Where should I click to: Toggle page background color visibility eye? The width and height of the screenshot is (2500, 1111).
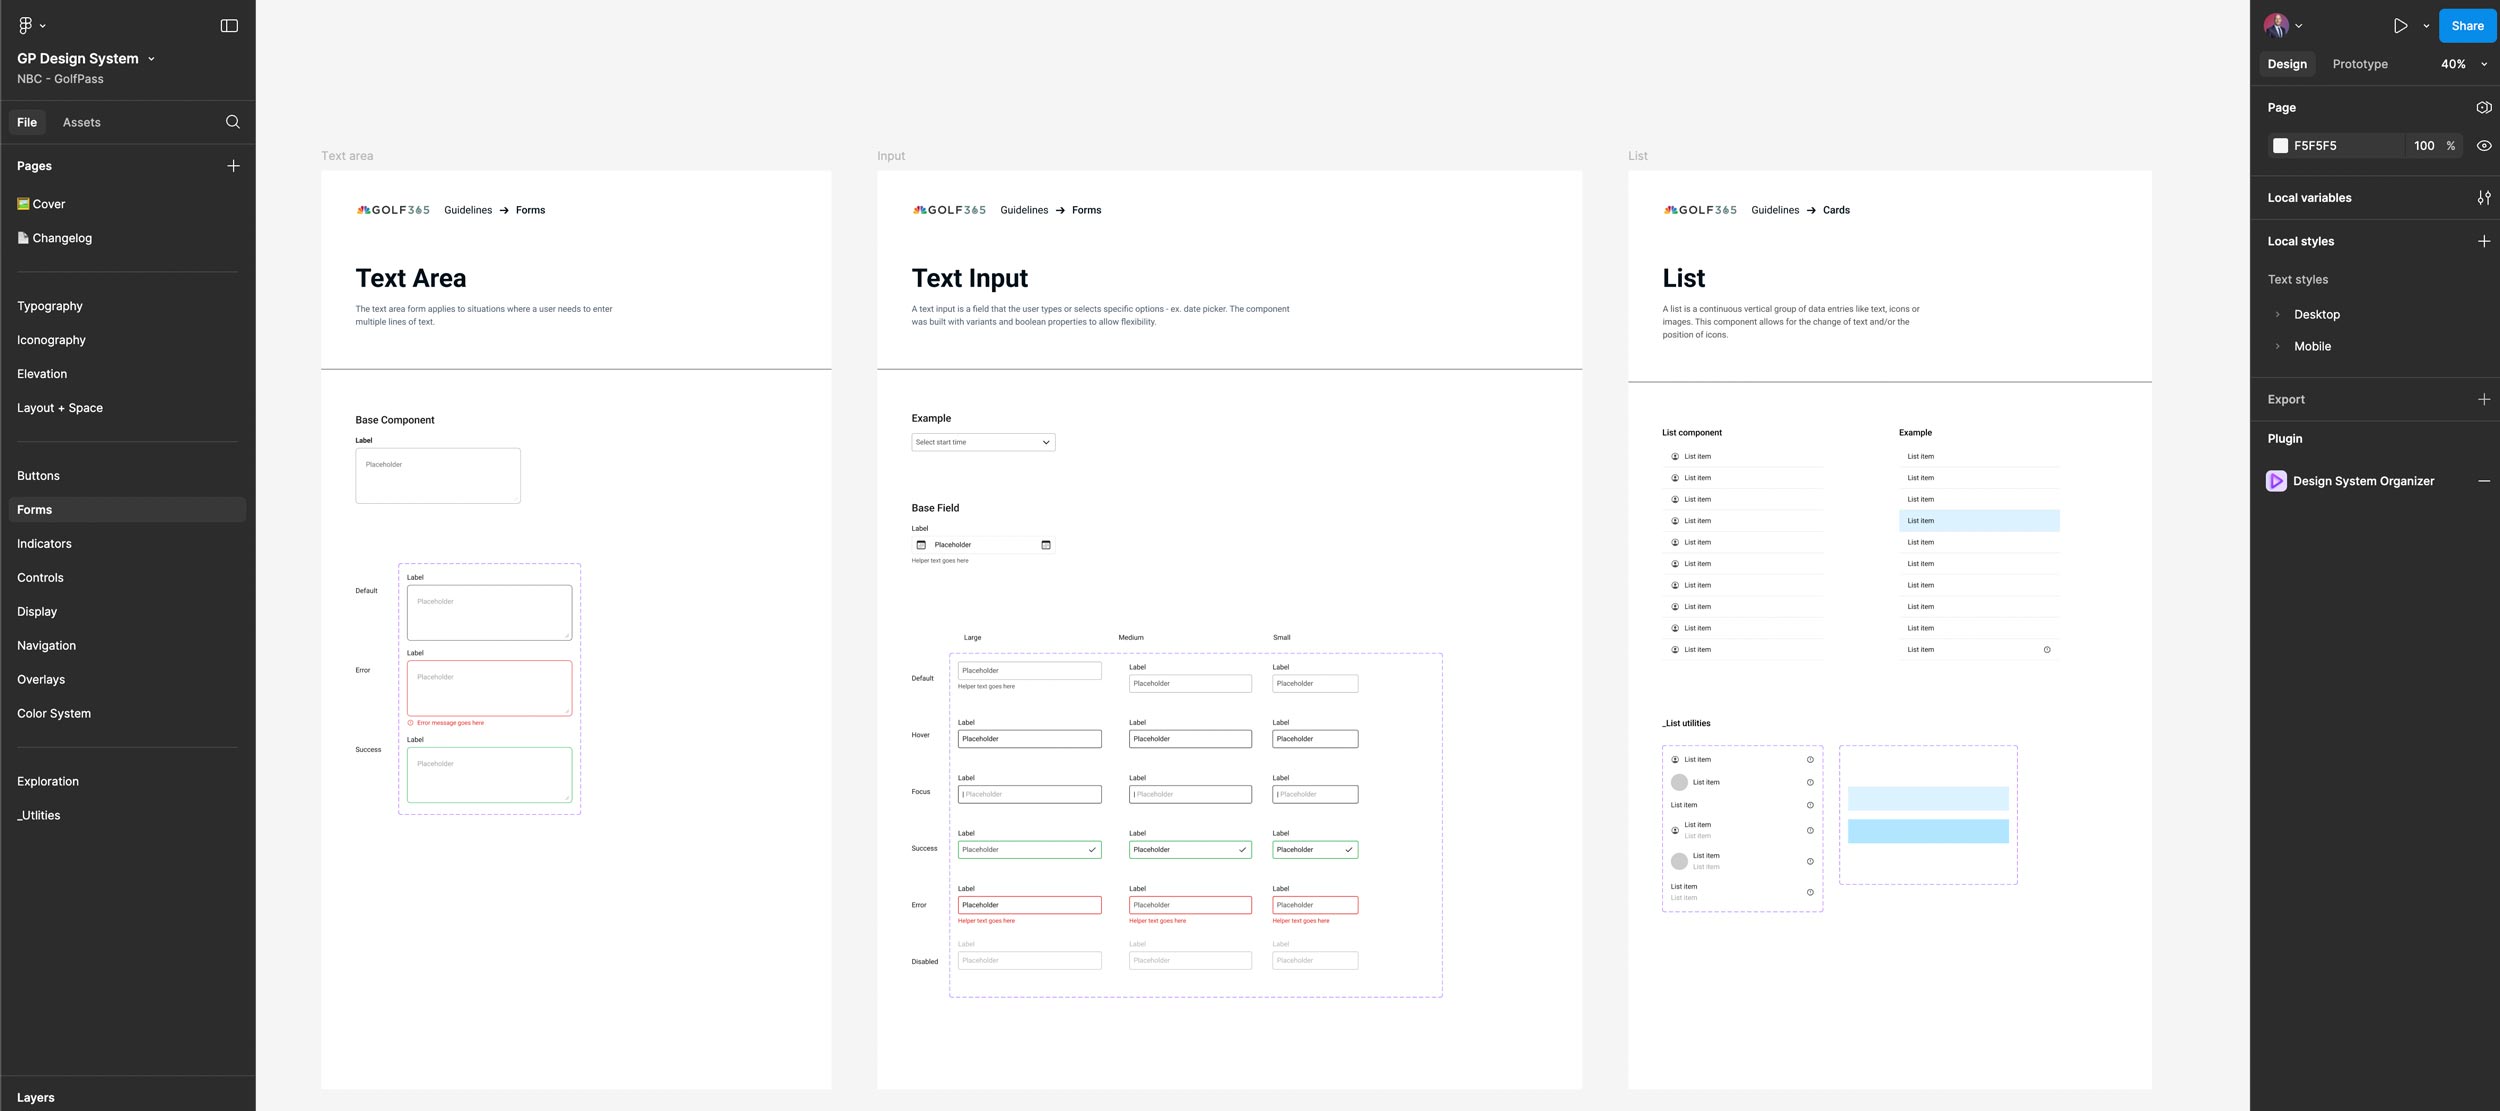(2483, 146)
